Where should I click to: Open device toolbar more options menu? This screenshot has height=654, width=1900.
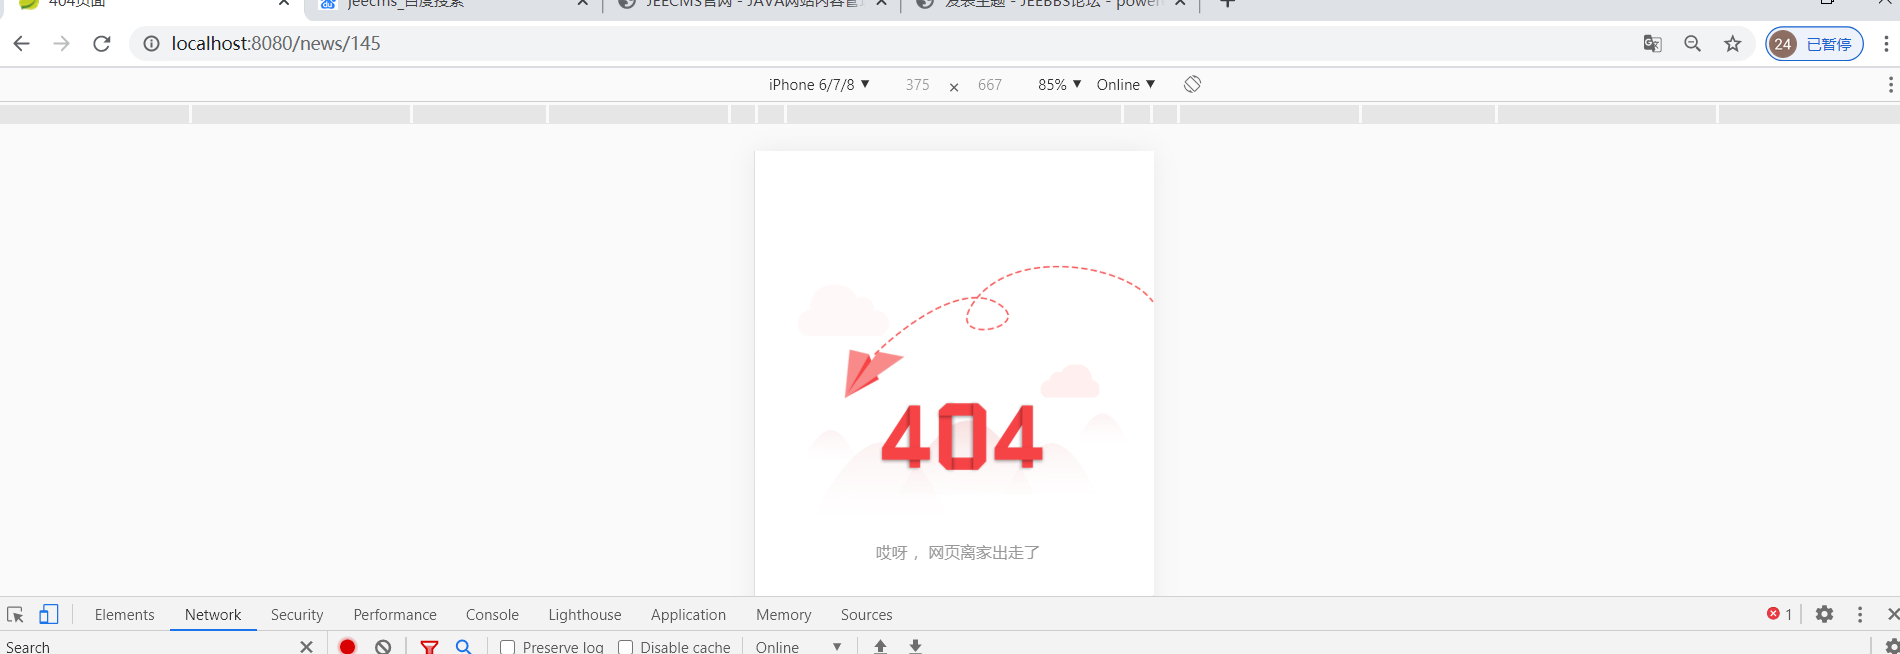click(1890, 85)
